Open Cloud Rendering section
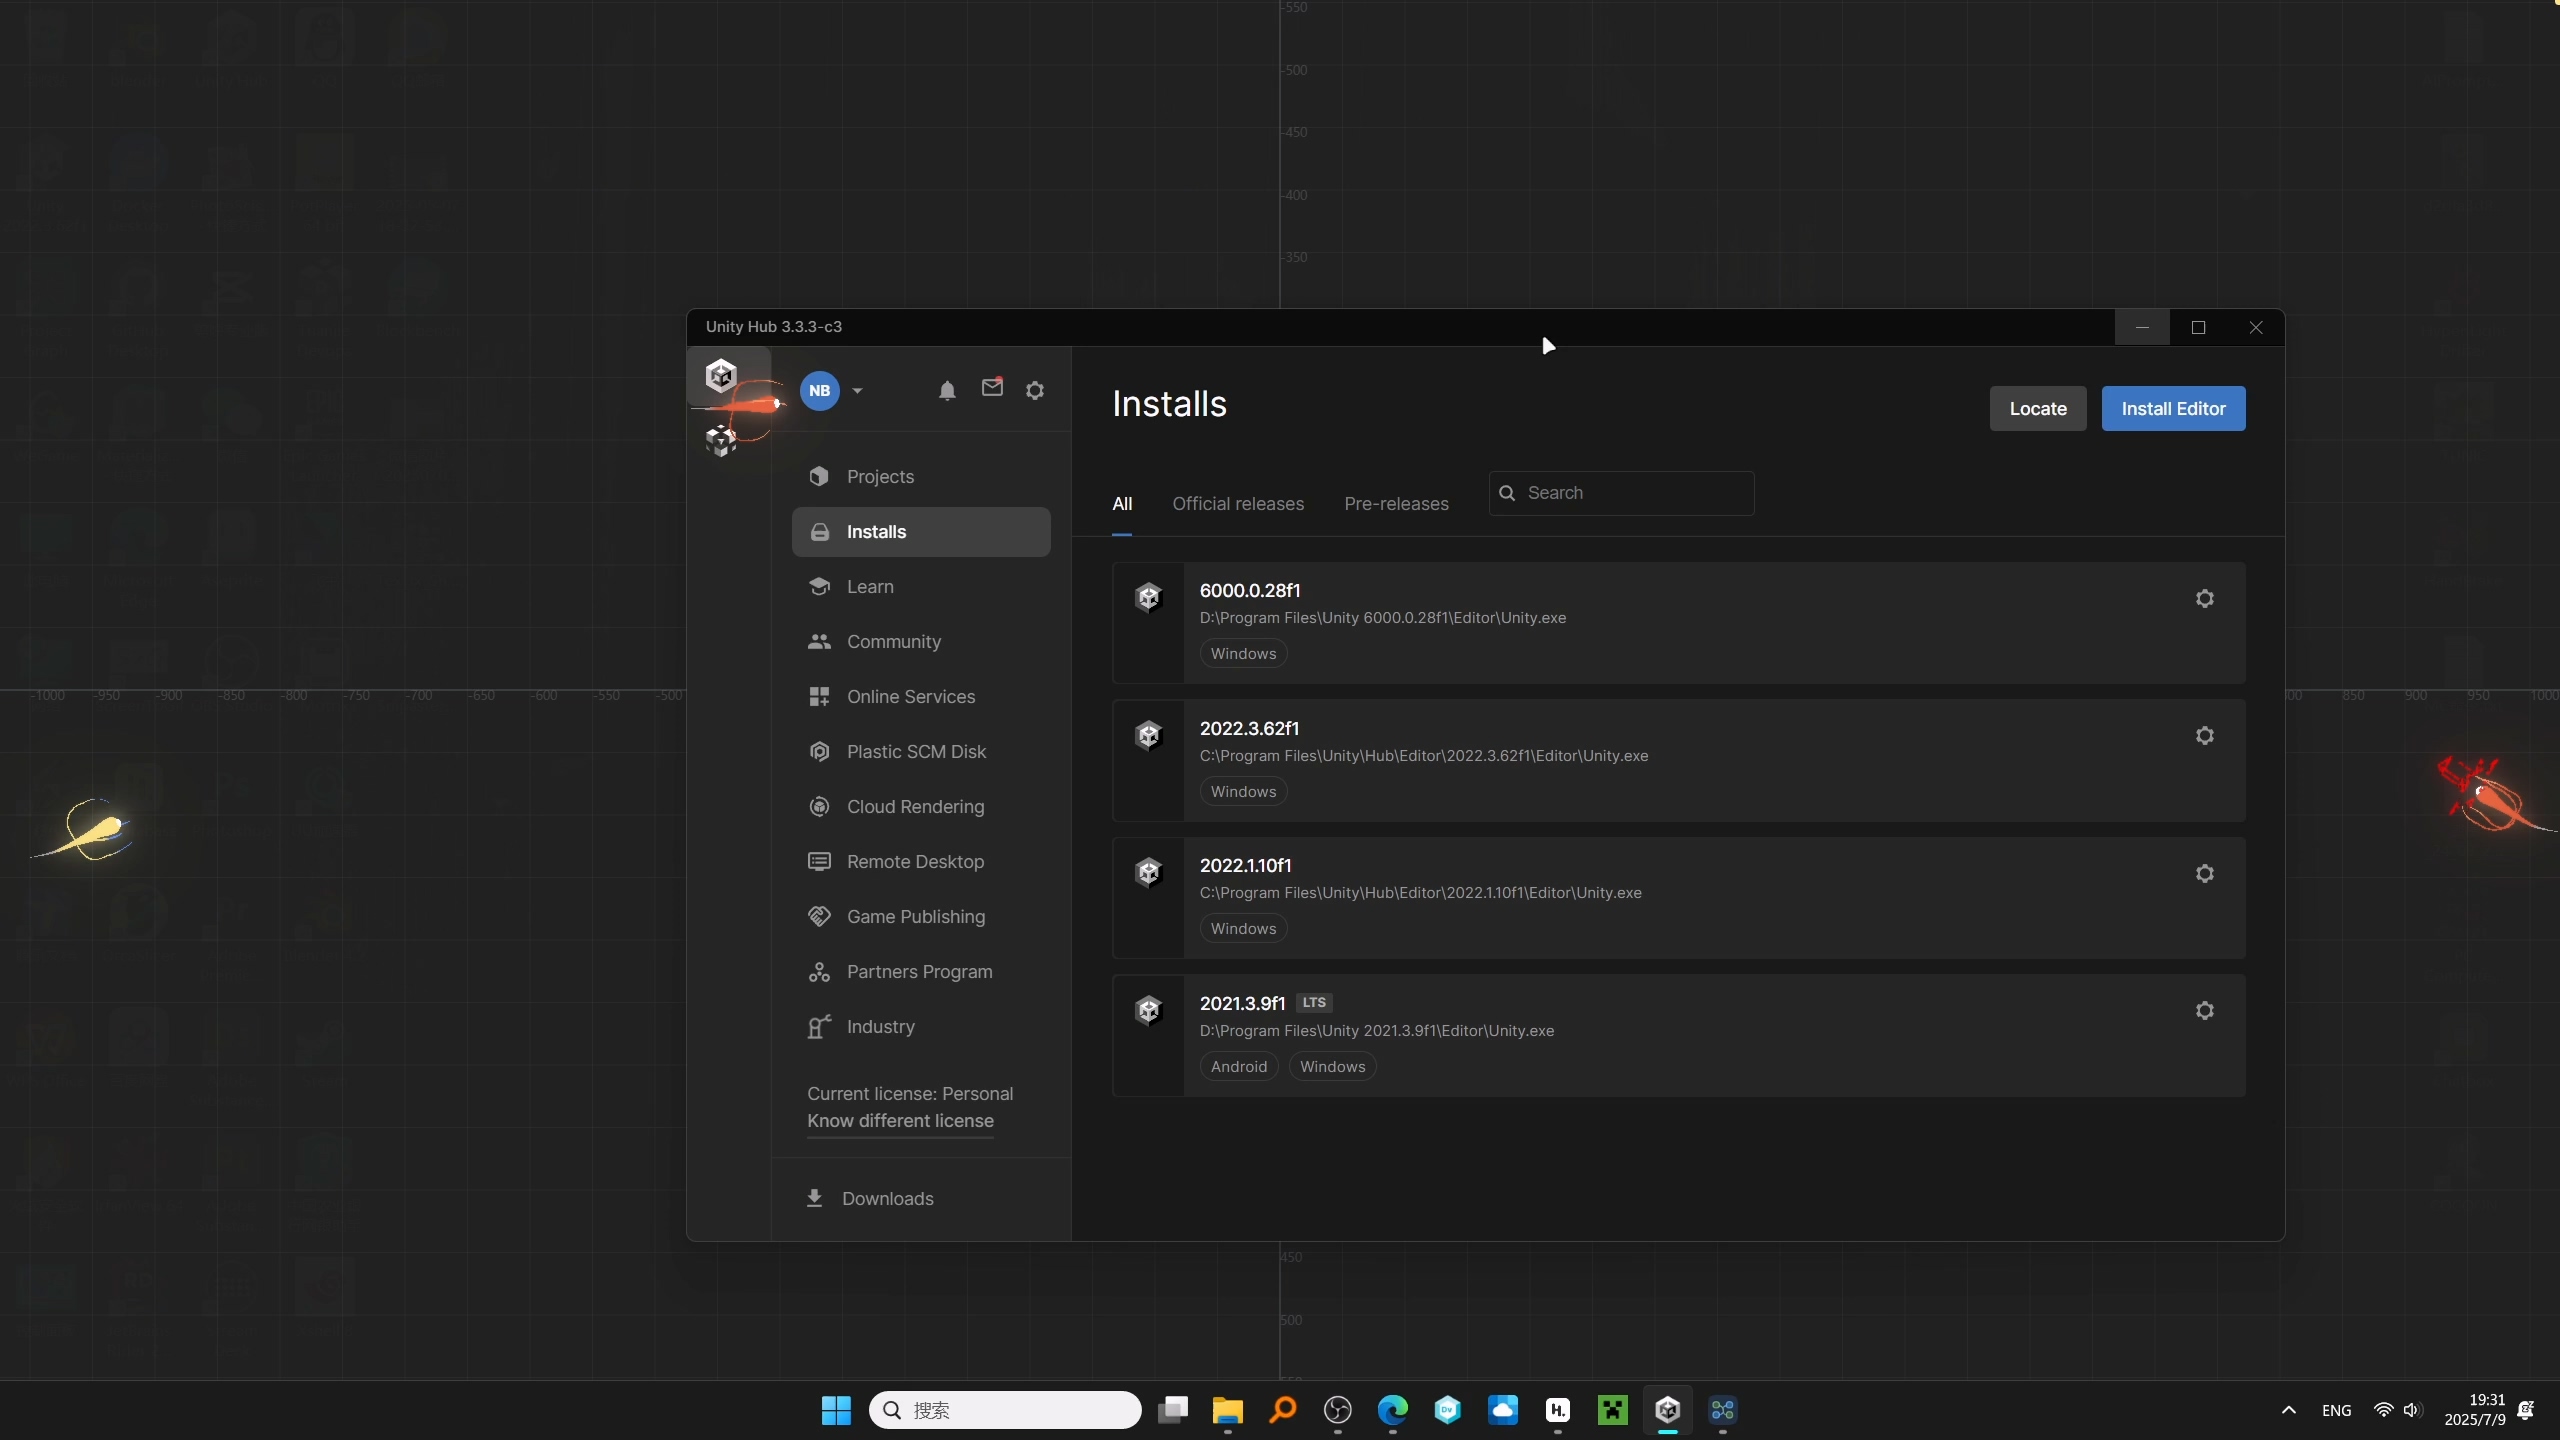The height and width of the screenshot is (1440, 2560). (x=921, y=807)
